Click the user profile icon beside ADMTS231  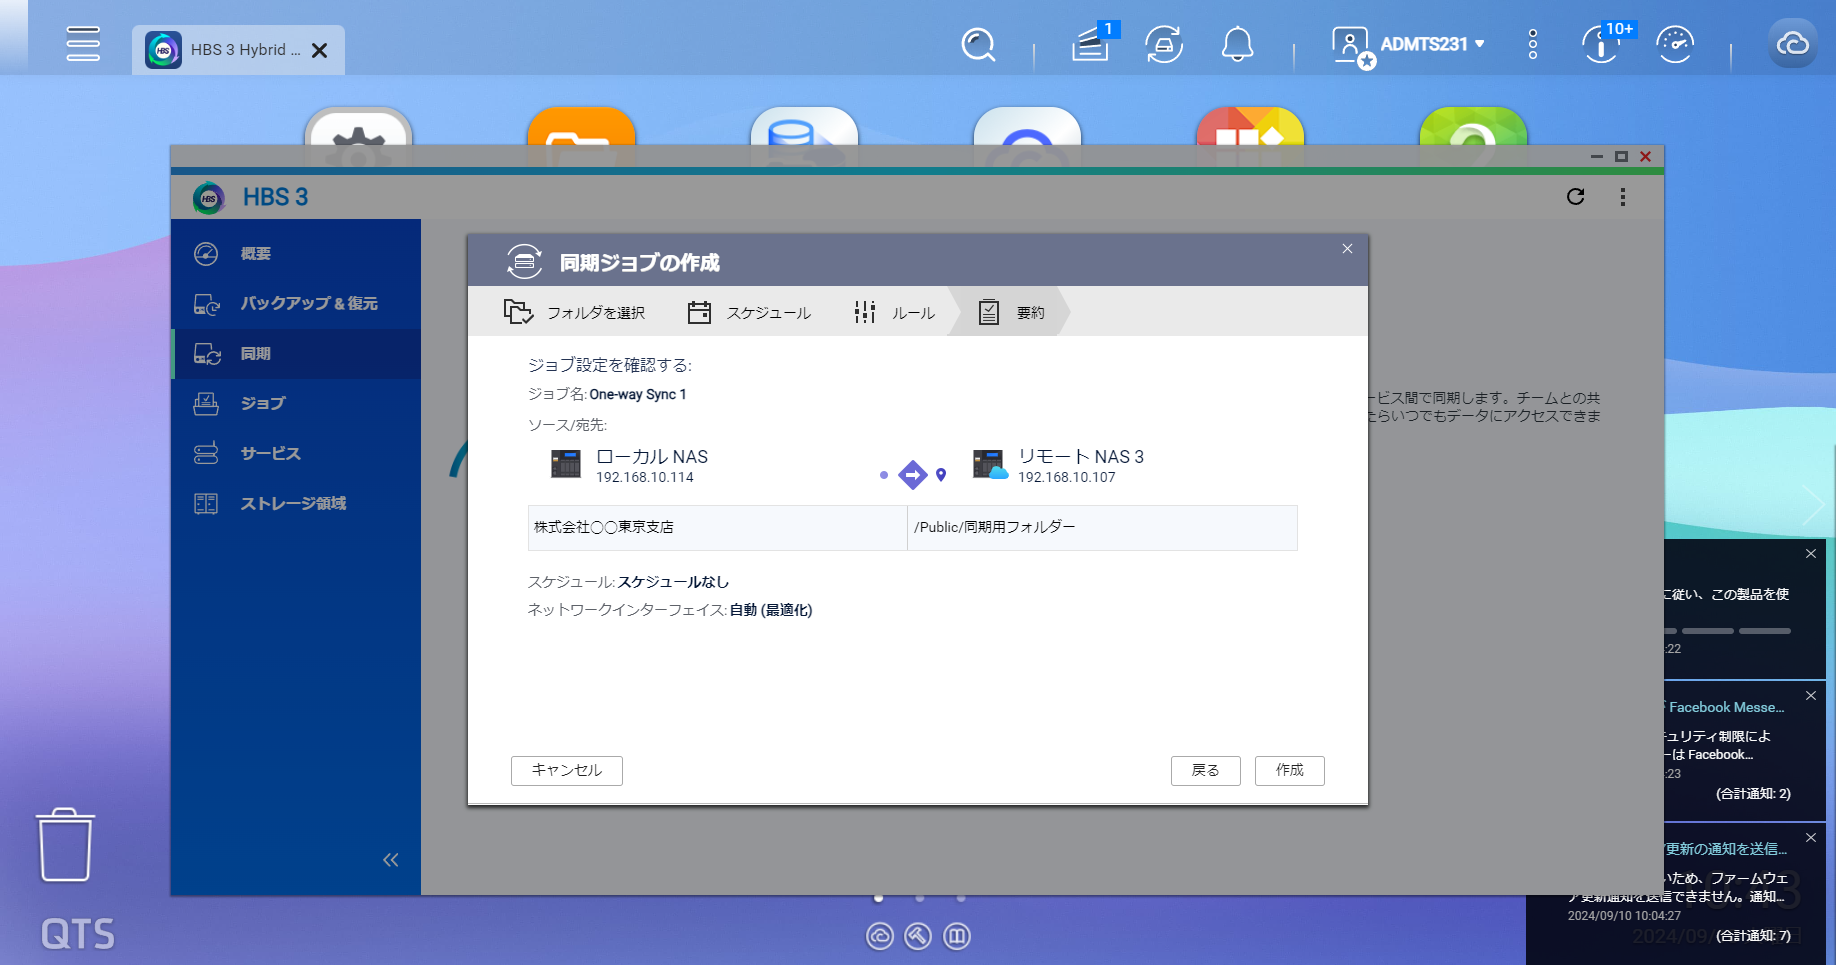(1352, 46)
